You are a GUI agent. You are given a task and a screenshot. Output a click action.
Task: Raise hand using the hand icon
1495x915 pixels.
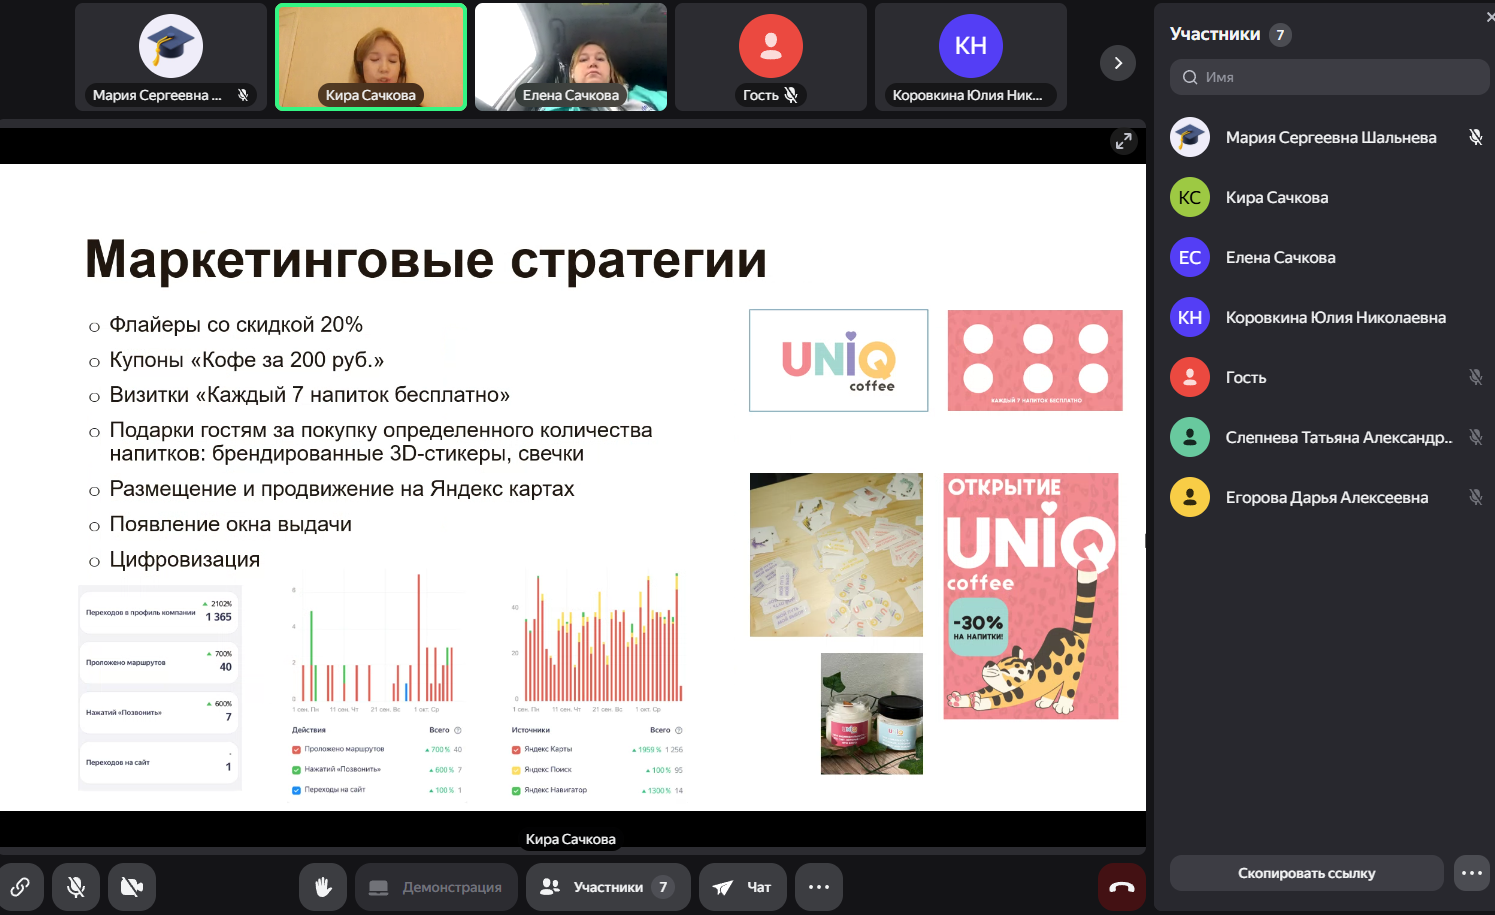[322, 887]
